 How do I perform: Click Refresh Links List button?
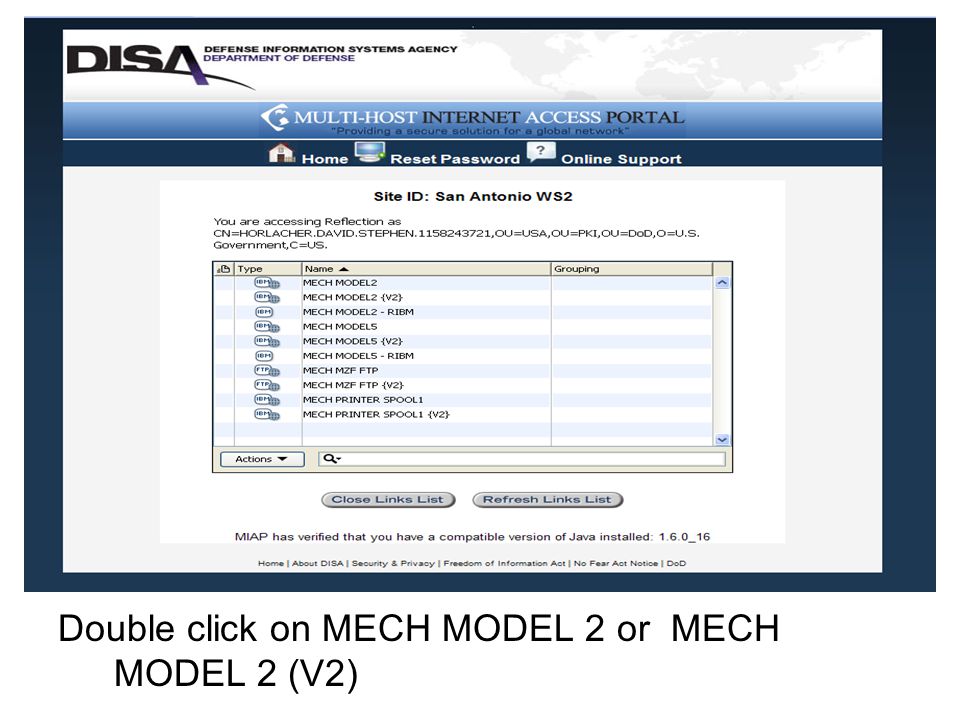point(547,500)
